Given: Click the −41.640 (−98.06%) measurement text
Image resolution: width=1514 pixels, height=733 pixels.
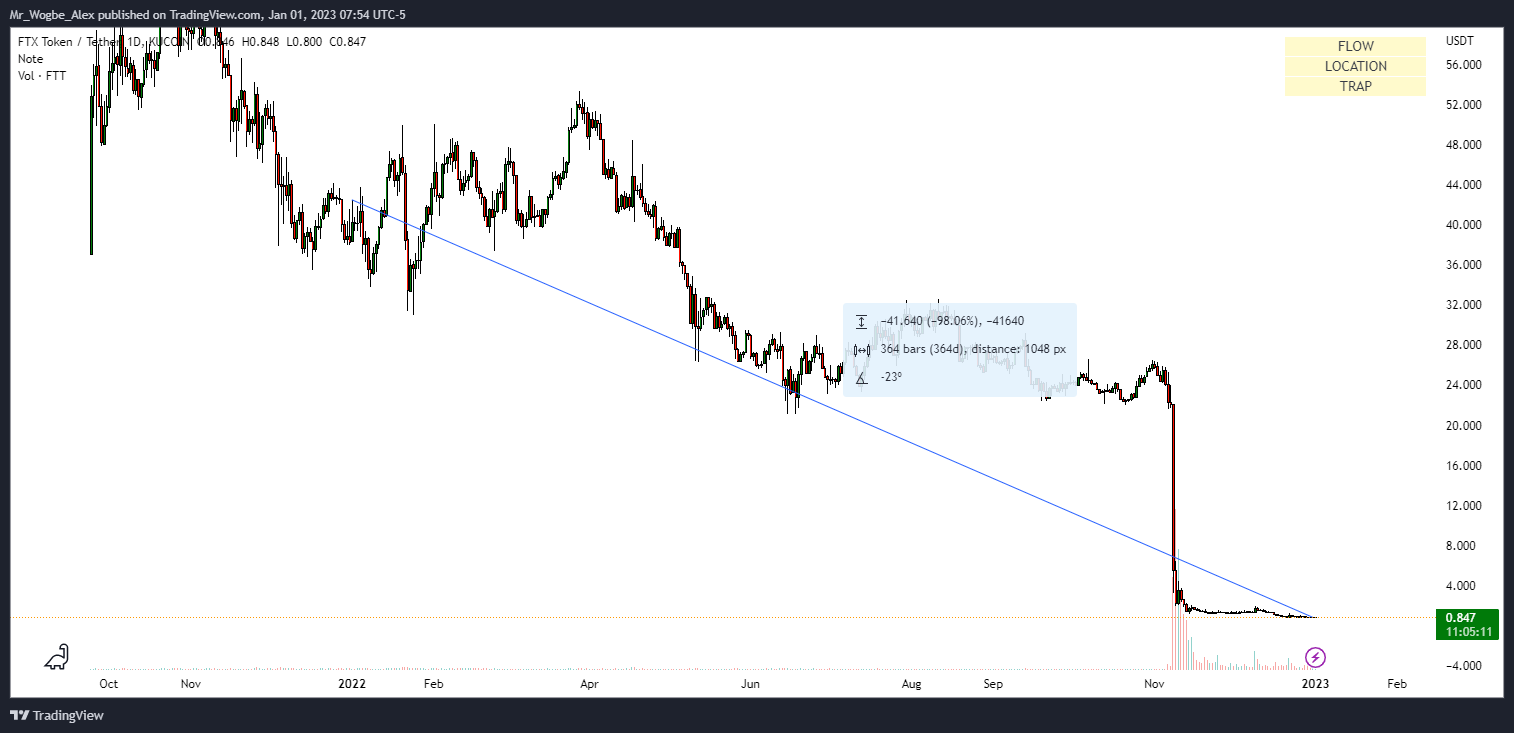Looking at the screenshot, I should 952,321.
